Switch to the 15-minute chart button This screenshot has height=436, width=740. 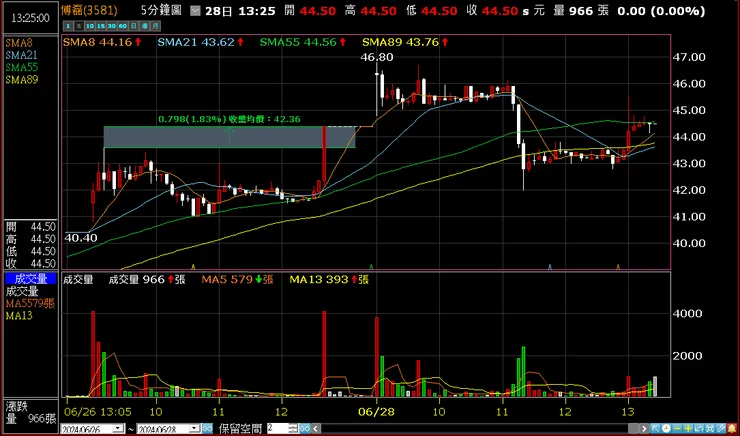click(x=101, y=26)
